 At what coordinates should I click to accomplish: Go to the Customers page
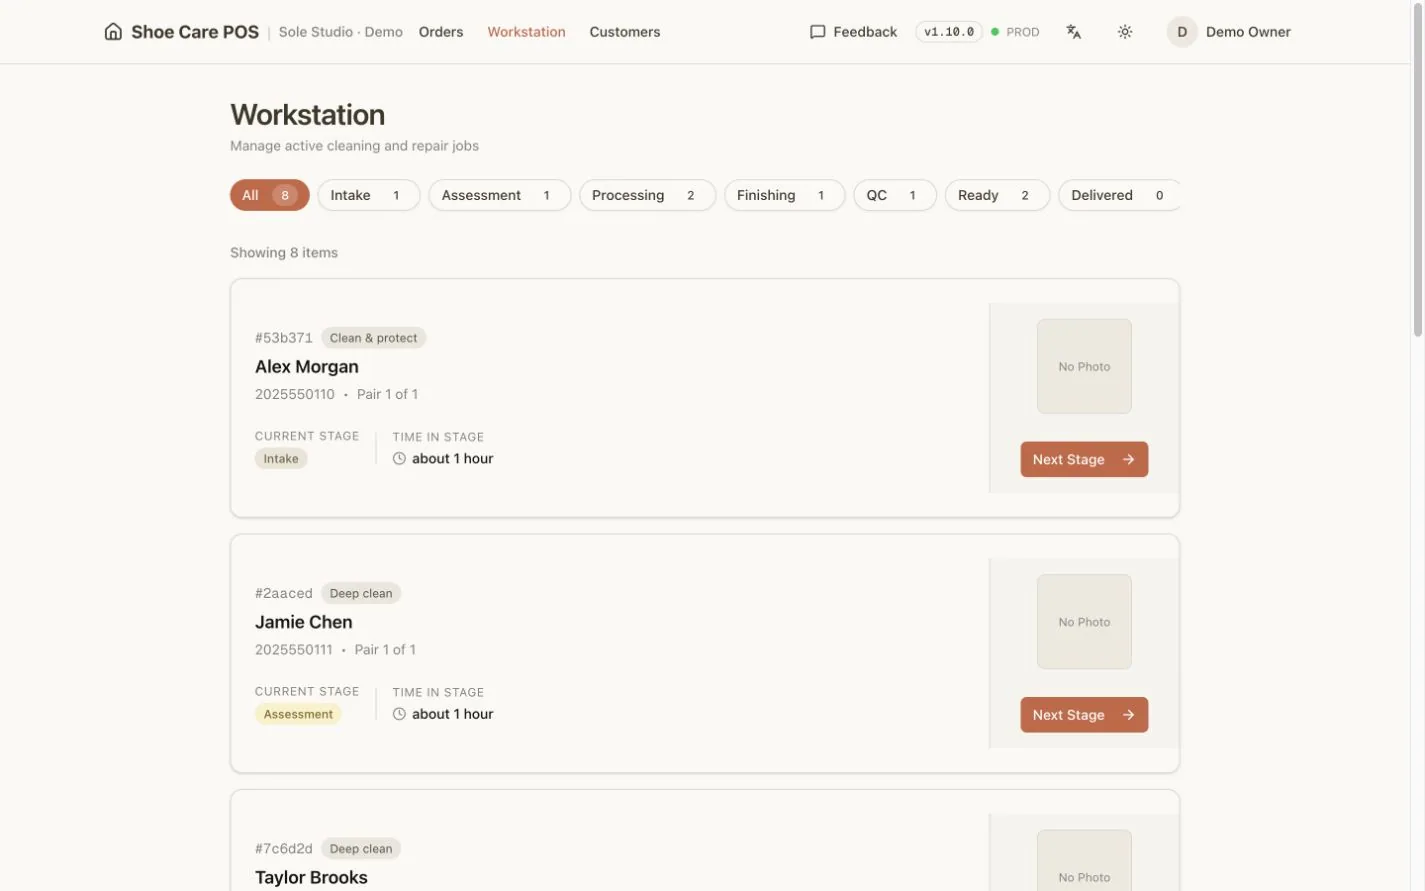pos(625,32)
